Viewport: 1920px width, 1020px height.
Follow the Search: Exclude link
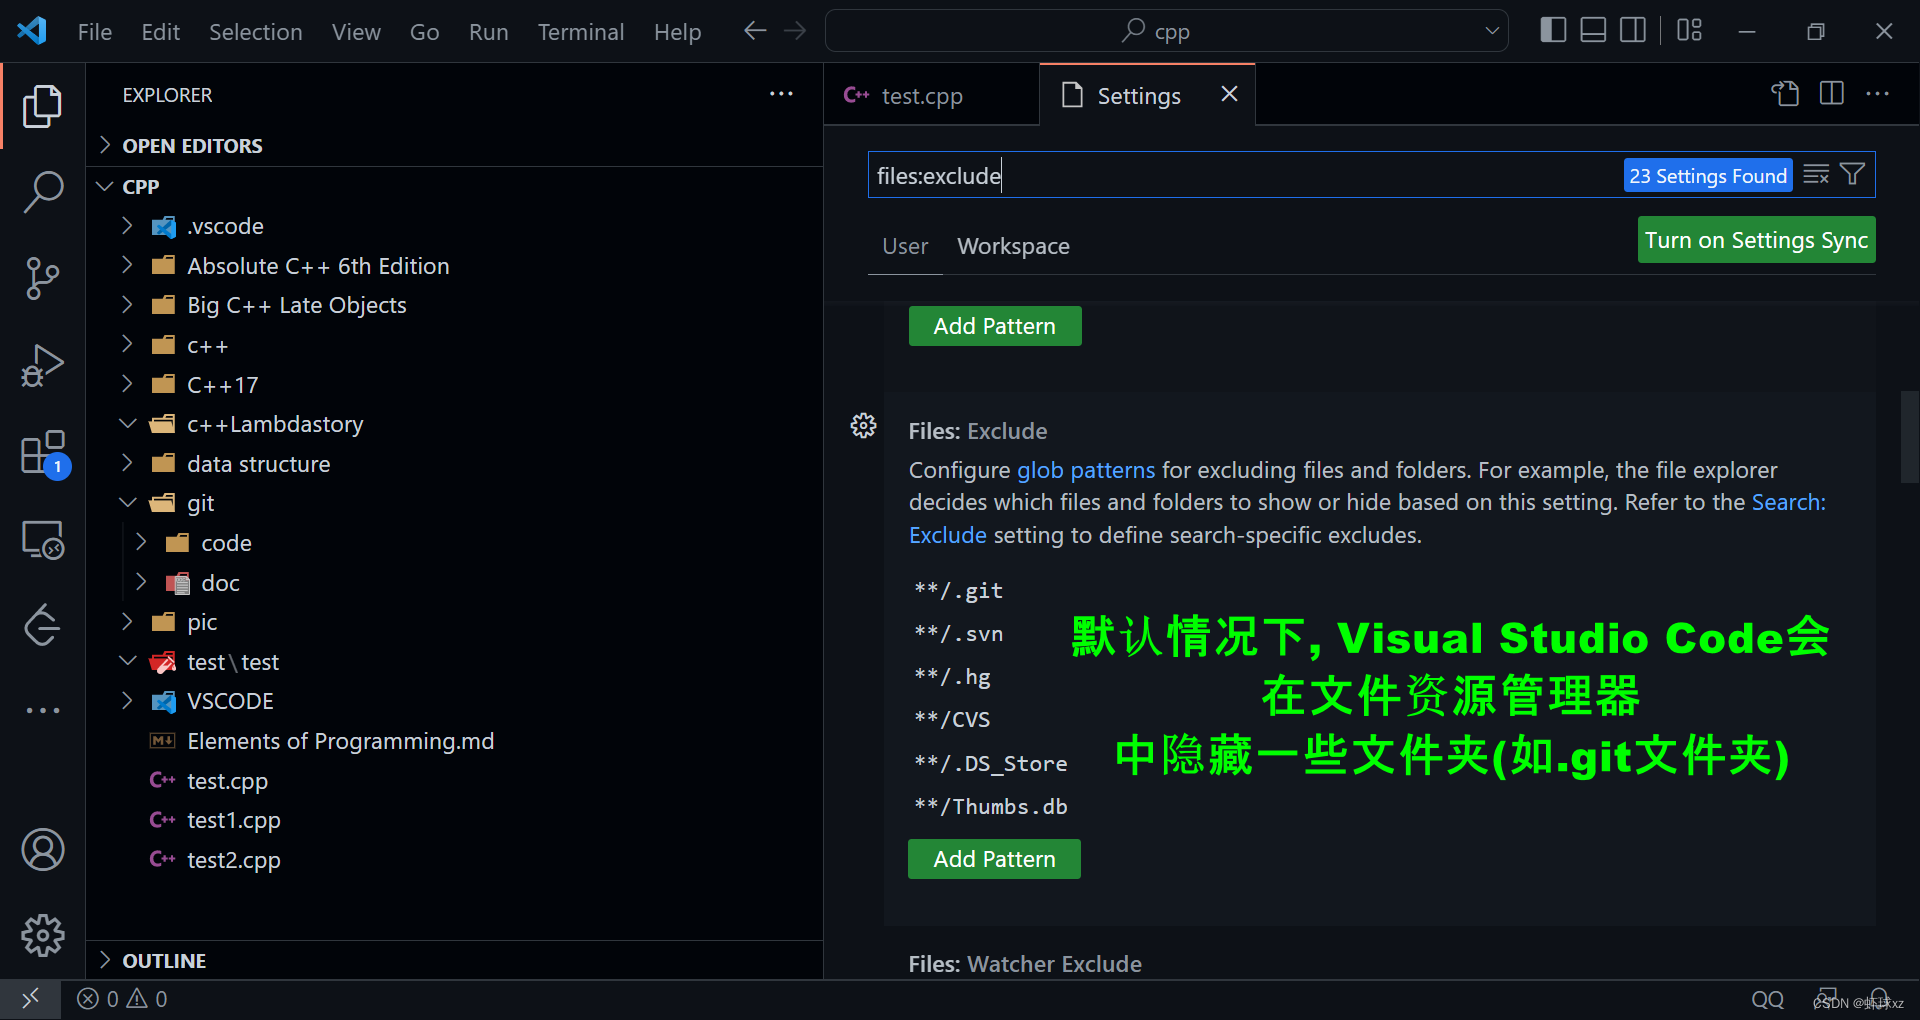1788,502
